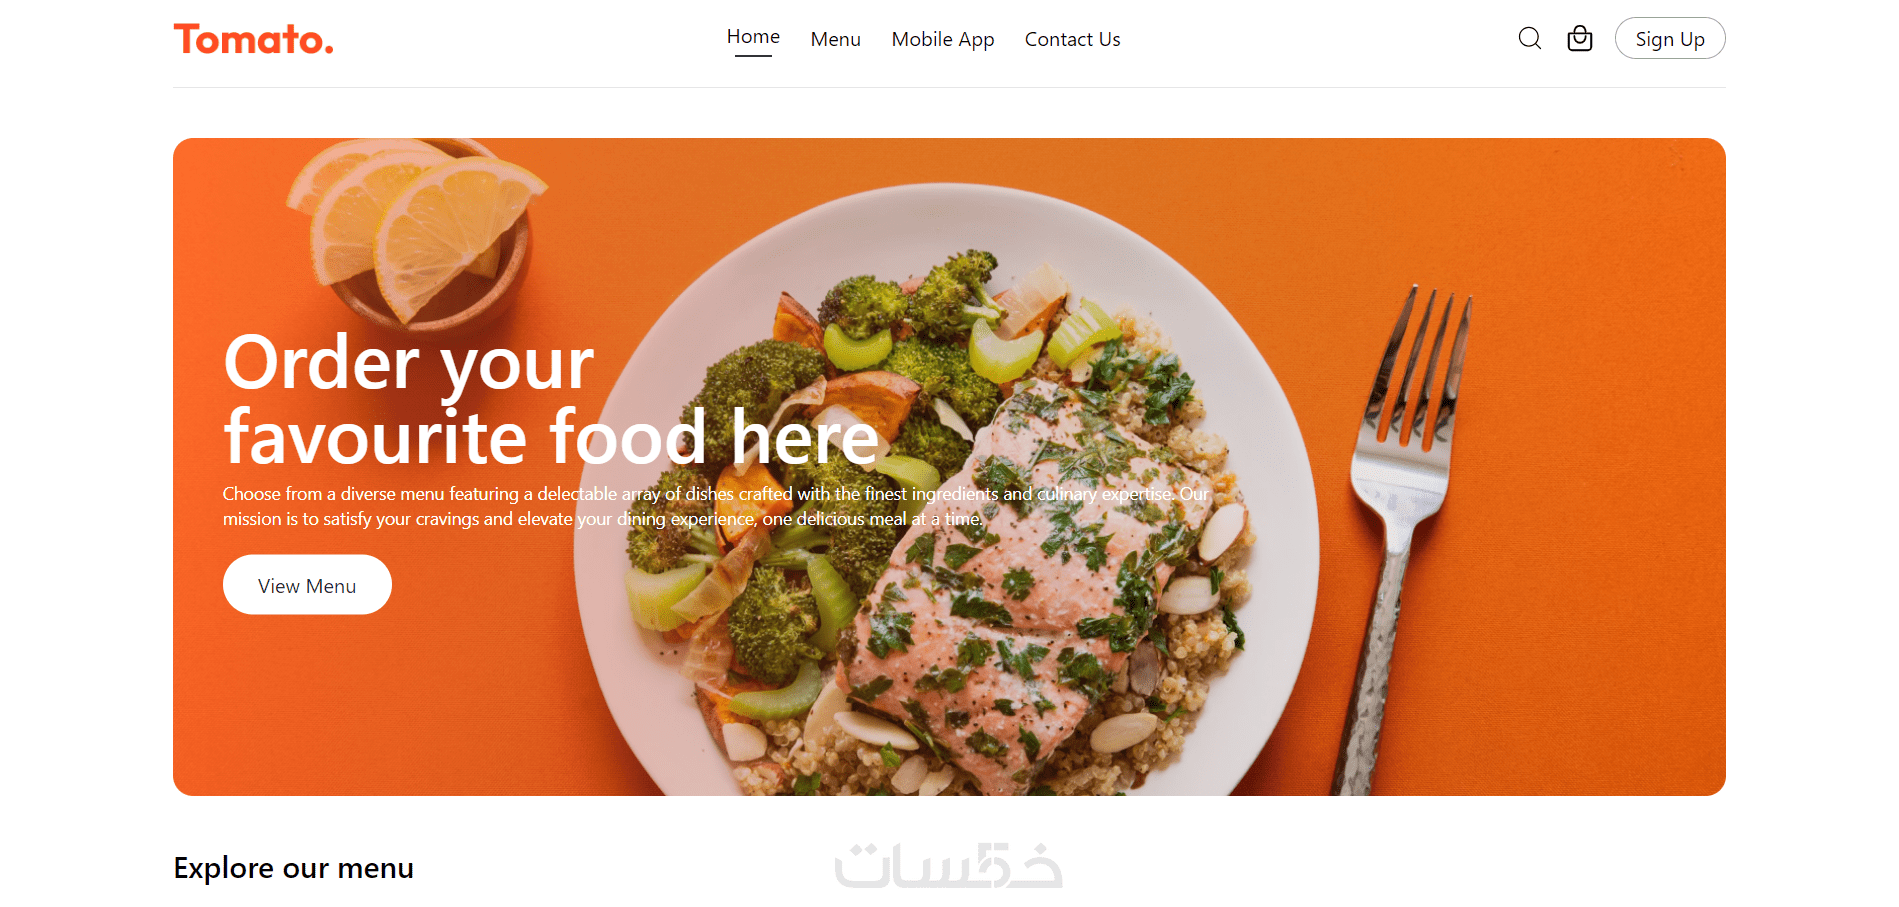Click the gray Arabic watermark logo
The image size is (1899, 907).
948,865
